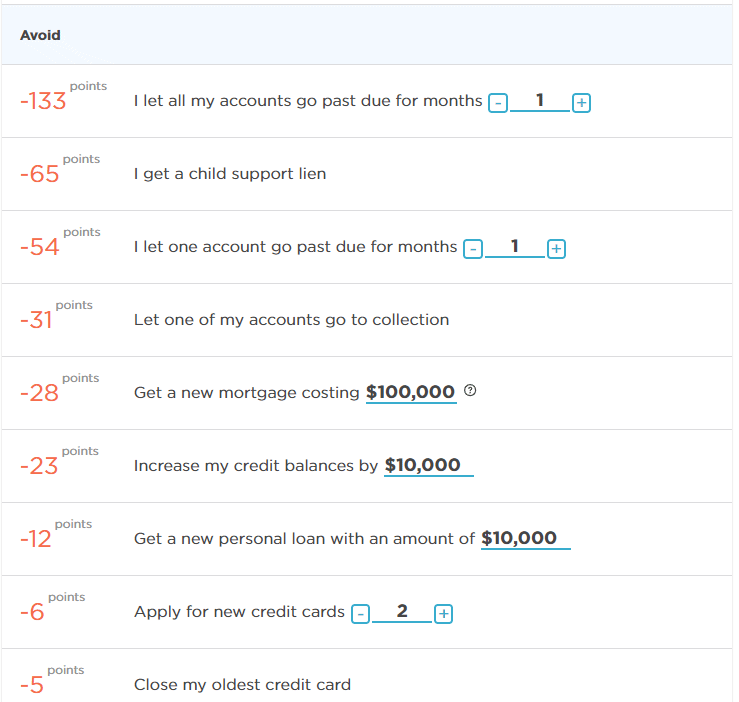Edit the personal loan $10,000 amount
The image size is (739, 702).
point(524,539)
